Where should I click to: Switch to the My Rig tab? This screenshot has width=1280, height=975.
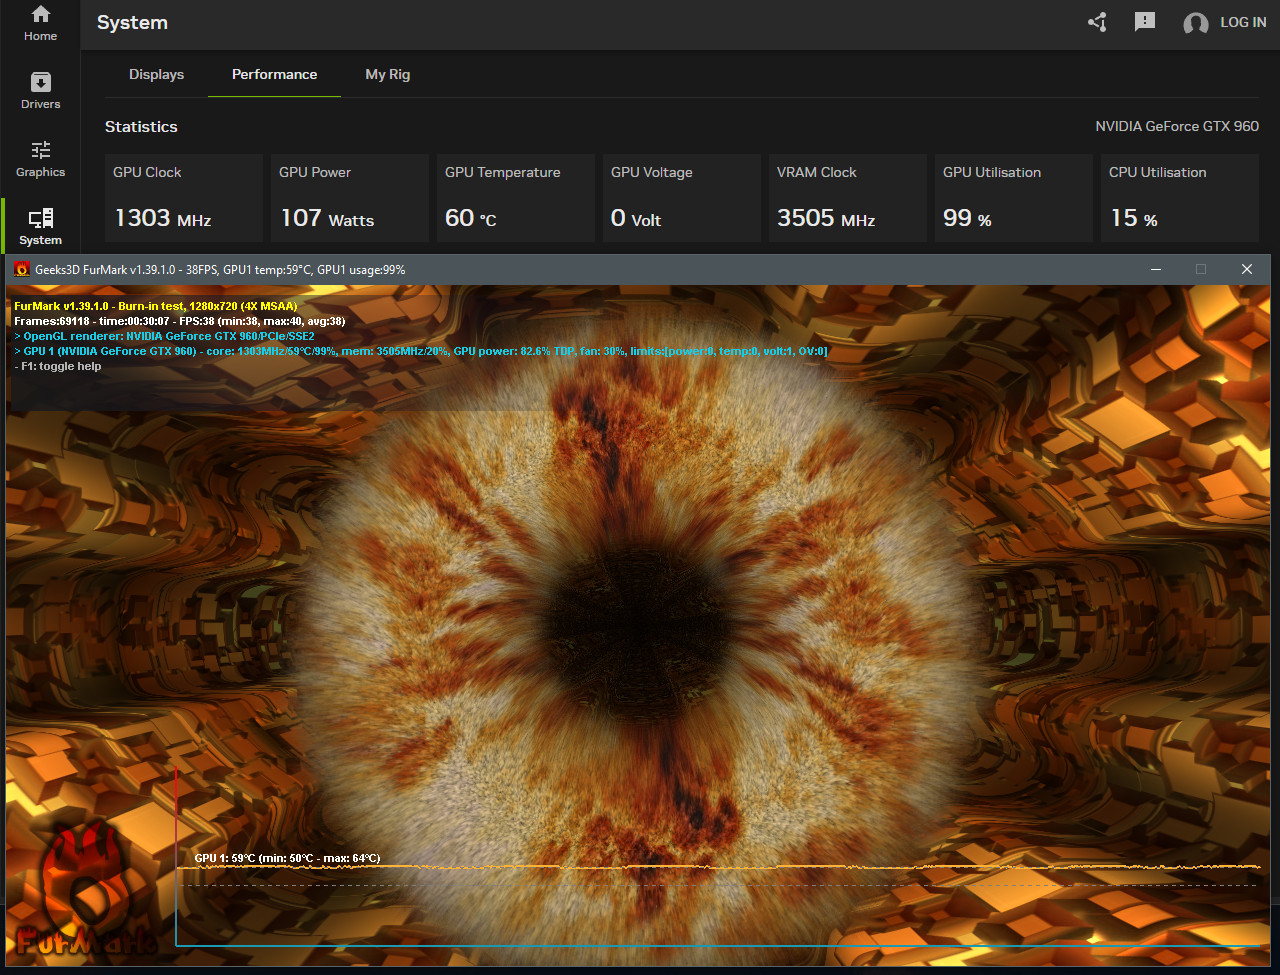pyautogui.click(x=388, y=74)
